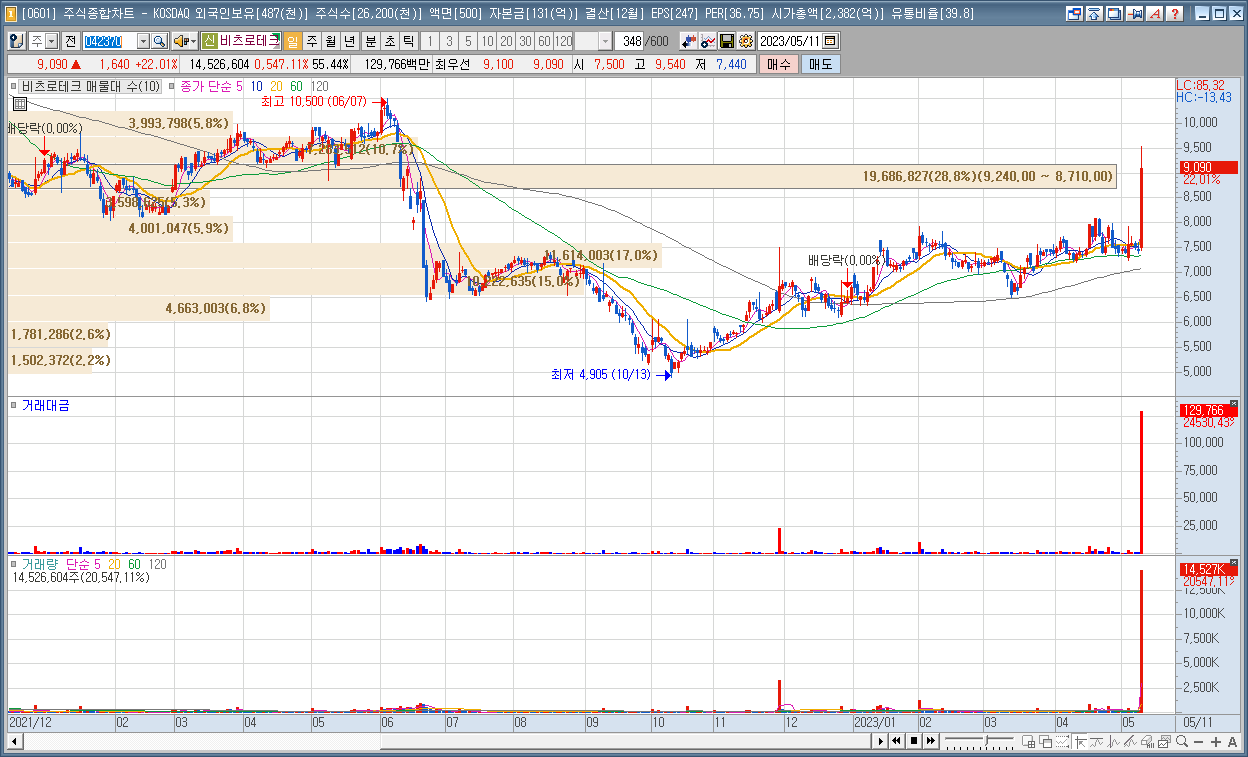Edit the 2023/05/11 date field
The image size is (1248, 757).
[x=789, y=41]
